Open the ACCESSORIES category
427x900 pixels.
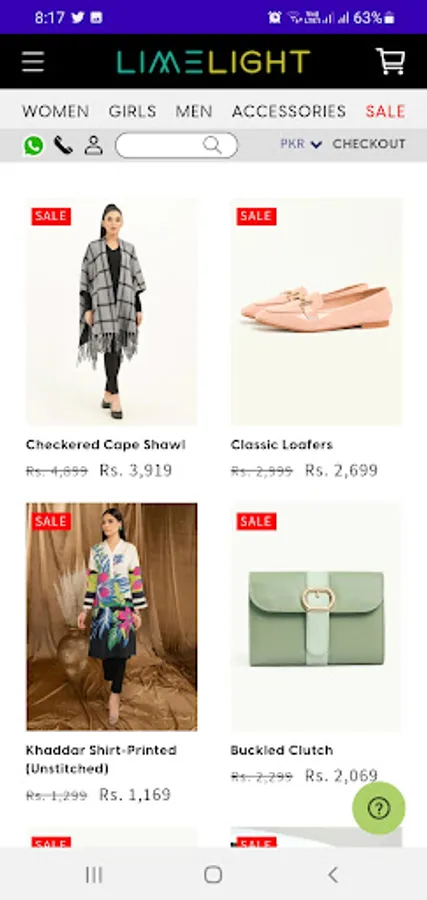(289, 111)
